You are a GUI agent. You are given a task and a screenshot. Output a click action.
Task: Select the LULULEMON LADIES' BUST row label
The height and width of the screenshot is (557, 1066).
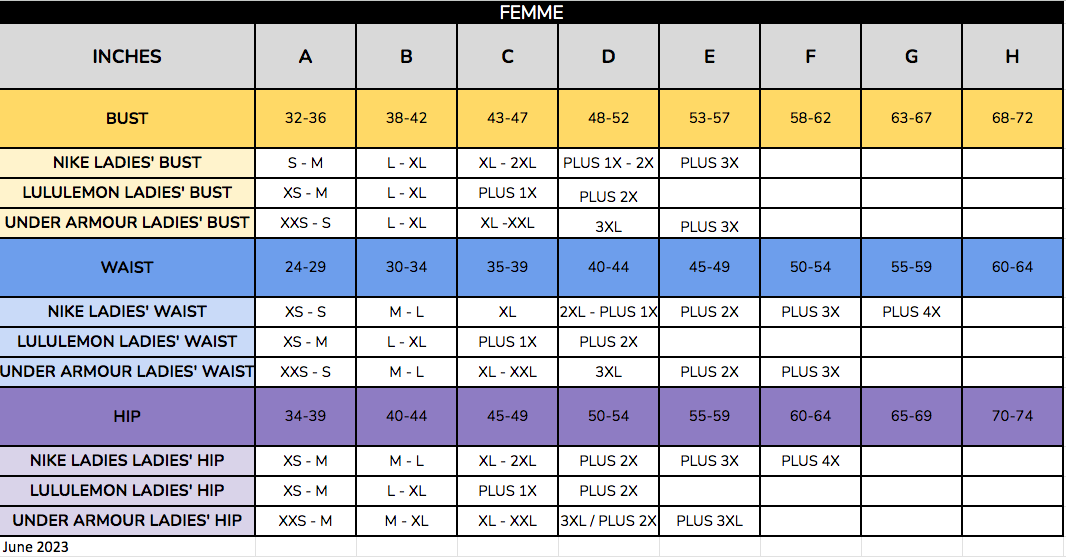127,192
